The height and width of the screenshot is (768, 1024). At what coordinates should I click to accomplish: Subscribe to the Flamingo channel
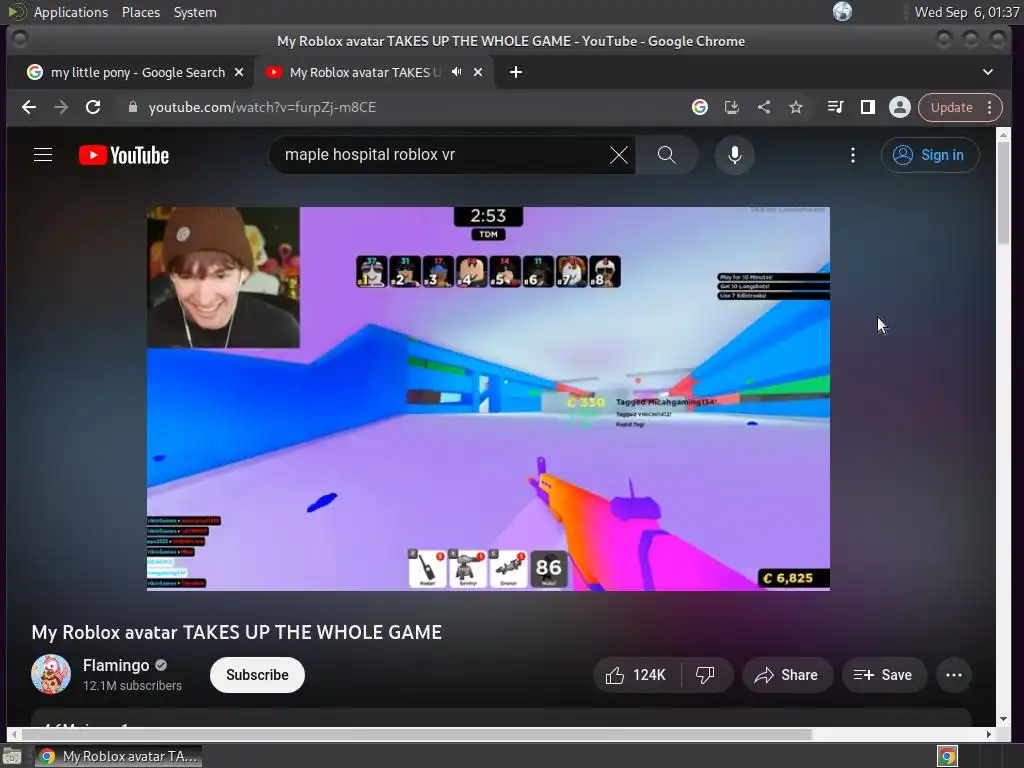[257, 675]
